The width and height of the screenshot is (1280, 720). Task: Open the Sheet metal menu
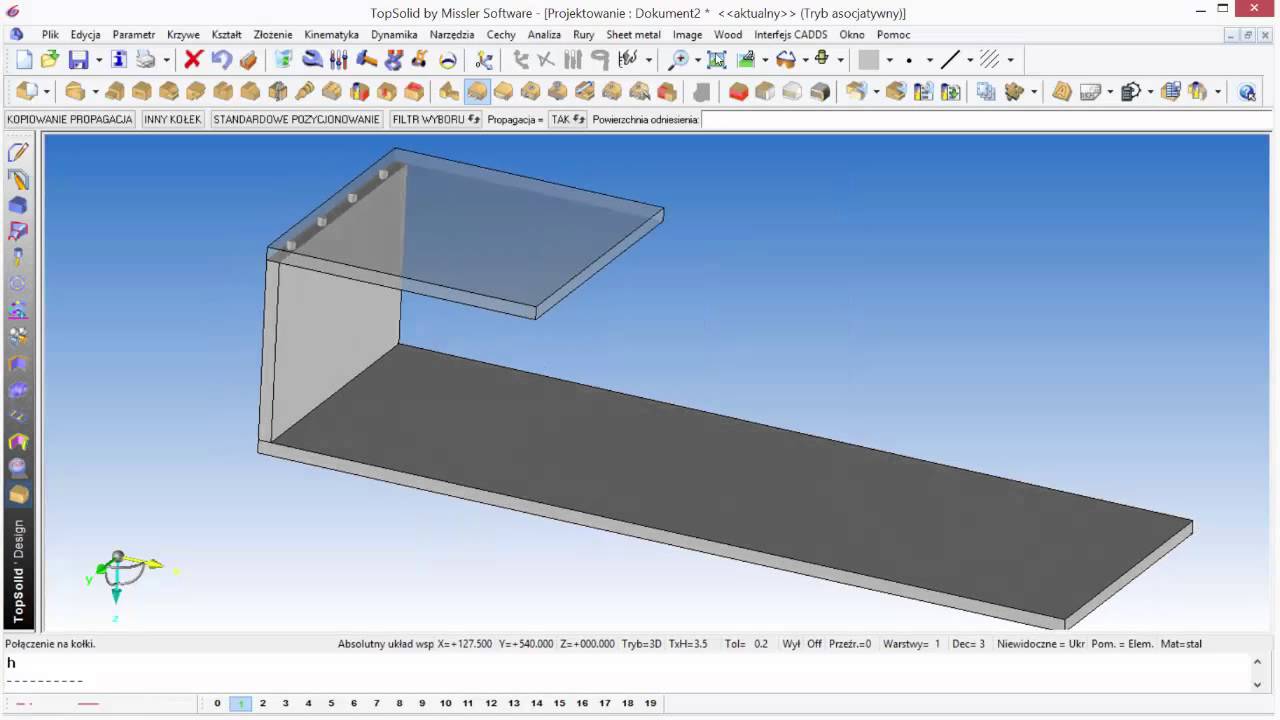tap(633, 34)
